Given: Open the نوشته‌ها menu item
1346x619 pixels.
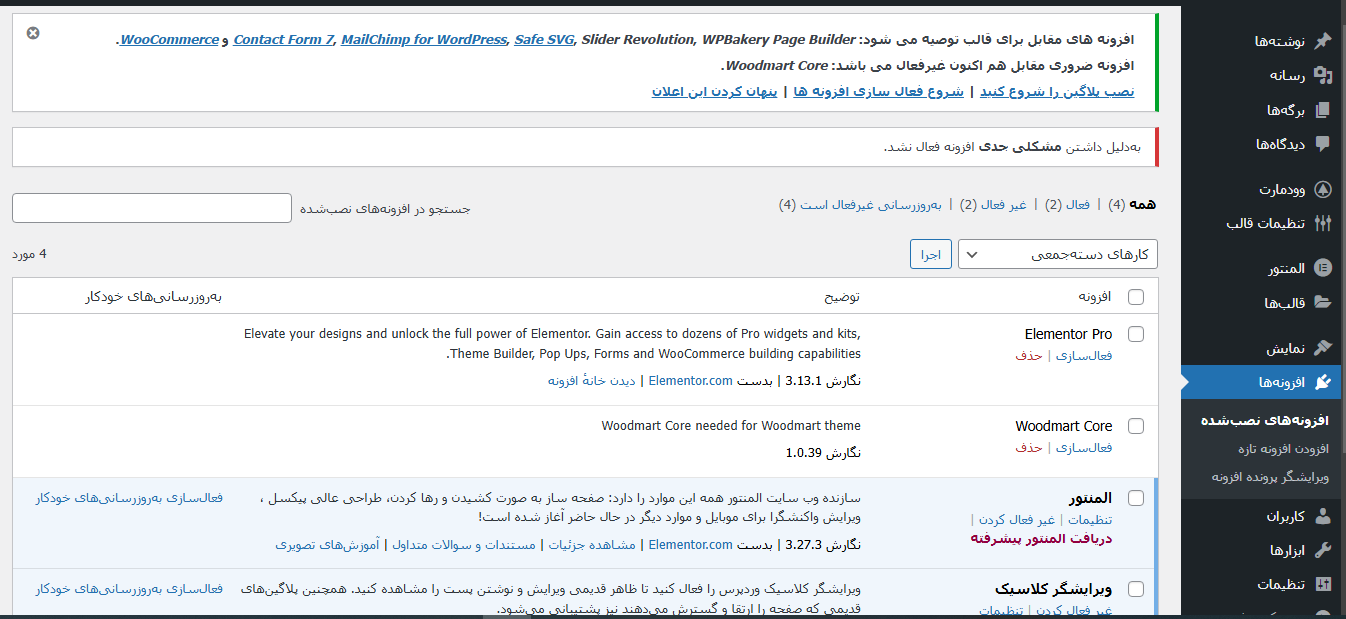Looking at the screenshot, I should pos(1263,41).
